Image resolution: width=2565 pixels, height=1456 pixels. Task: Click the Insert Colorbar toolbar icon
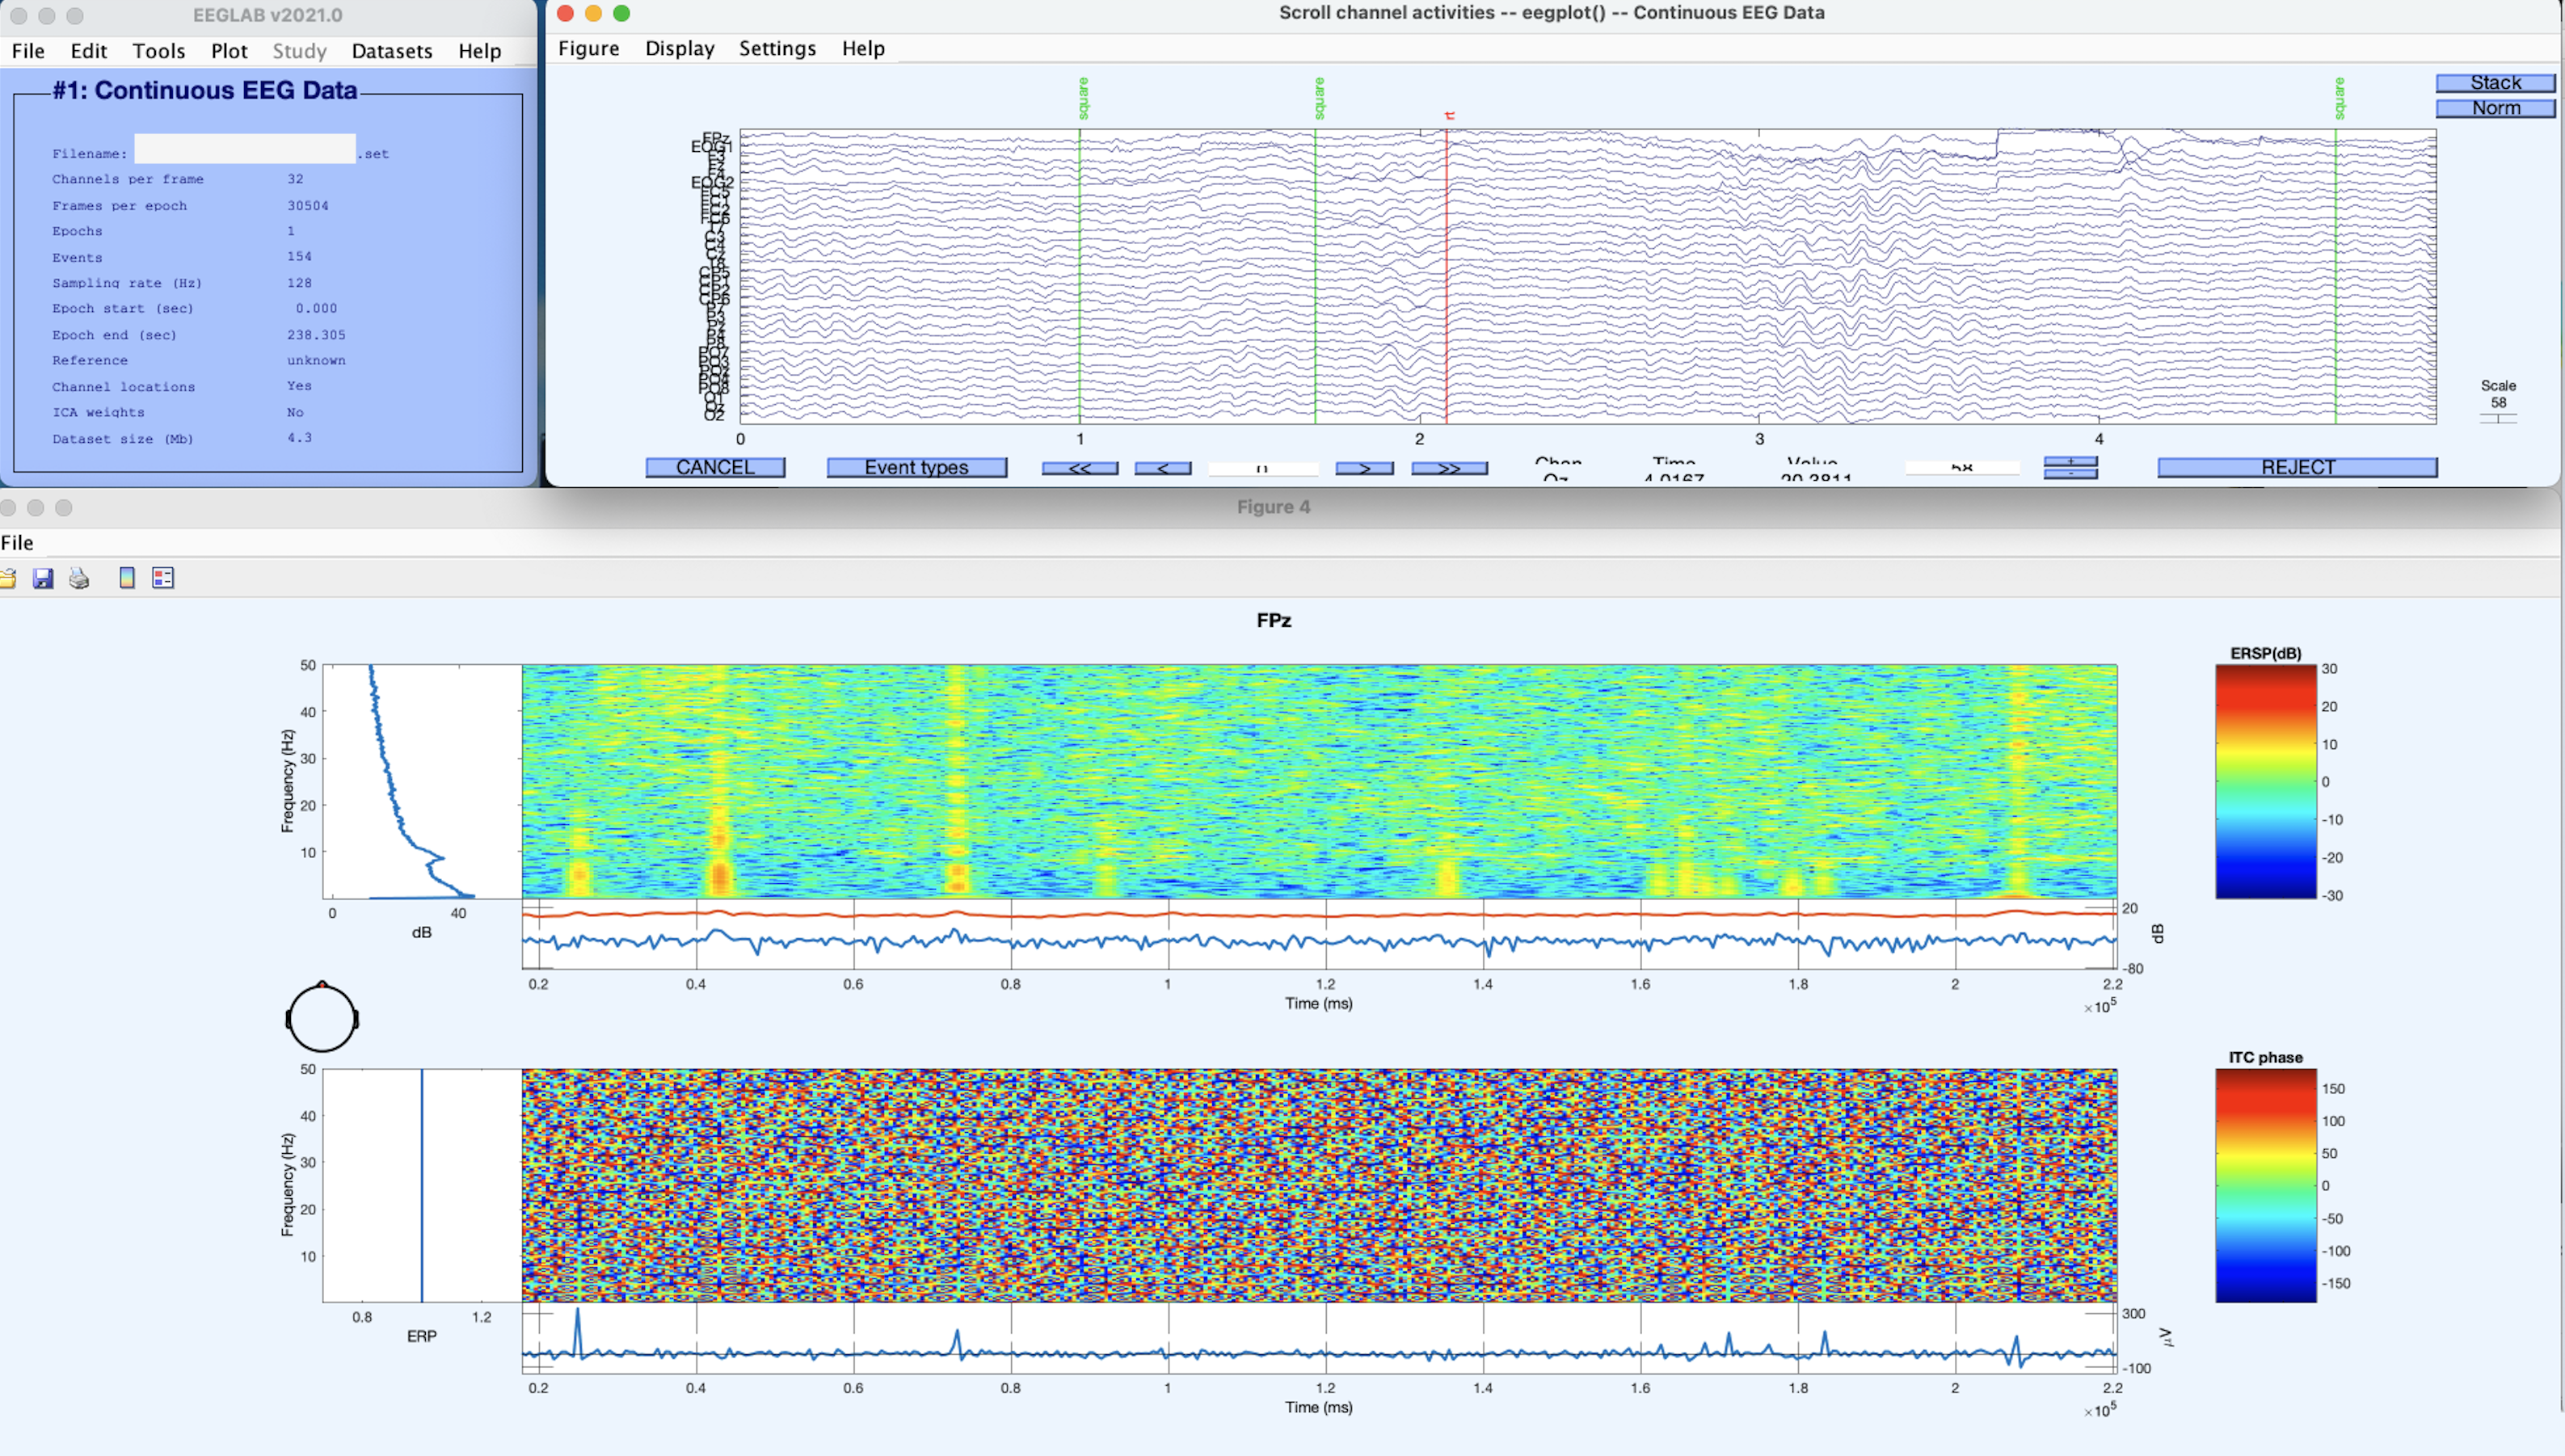pos(127,578)
